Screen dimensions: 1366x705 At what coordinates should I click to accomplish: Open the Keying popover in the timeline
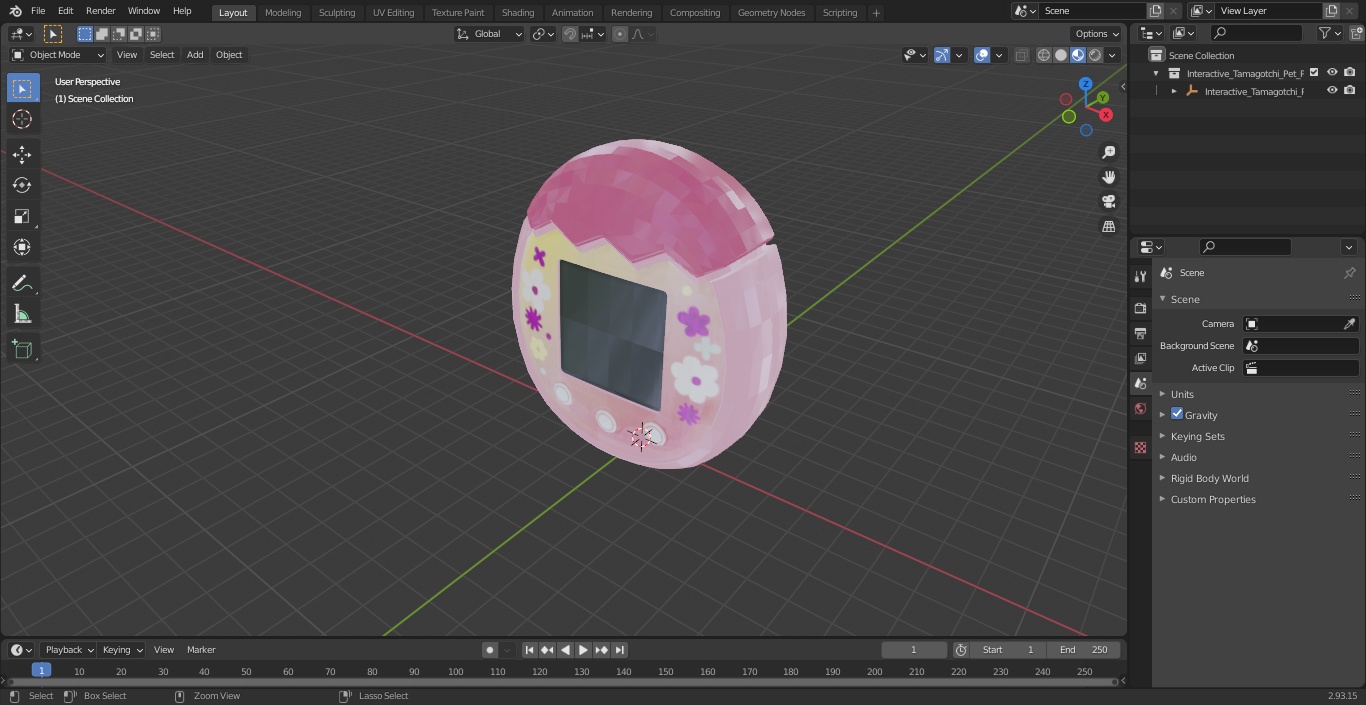point(122,650)
